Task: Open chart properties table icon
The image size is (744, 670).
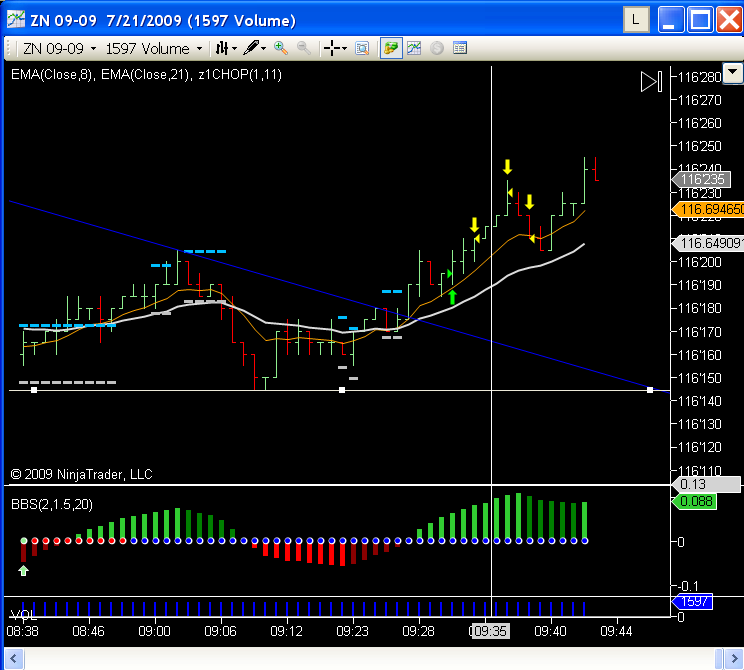Action: tap(460, 48)
